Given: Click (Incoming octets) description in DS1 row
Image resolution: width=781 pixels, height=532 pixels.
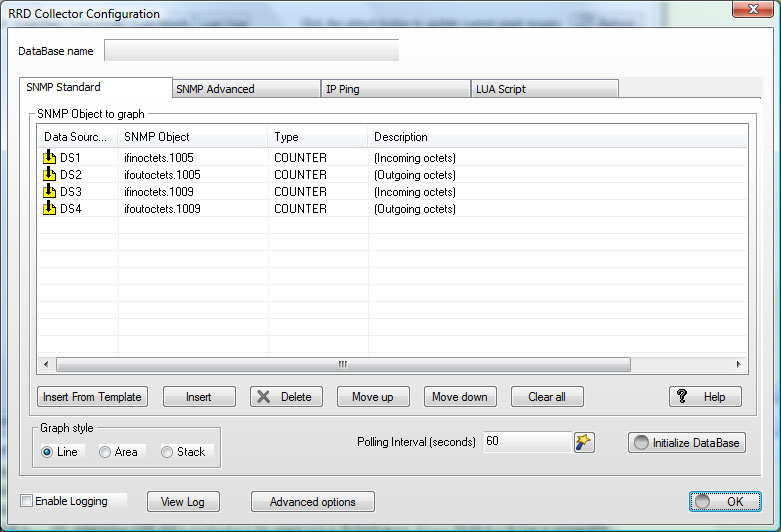Looking at the screenshot, I should click(415, 158).
